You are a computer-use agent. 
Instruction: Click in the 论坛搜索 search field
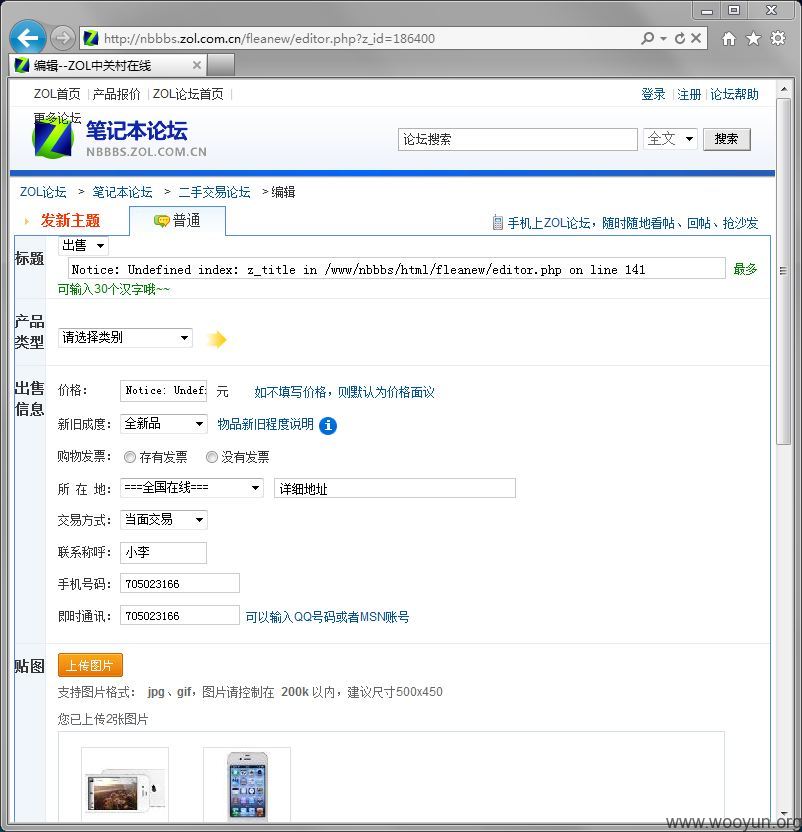point(518,140)
